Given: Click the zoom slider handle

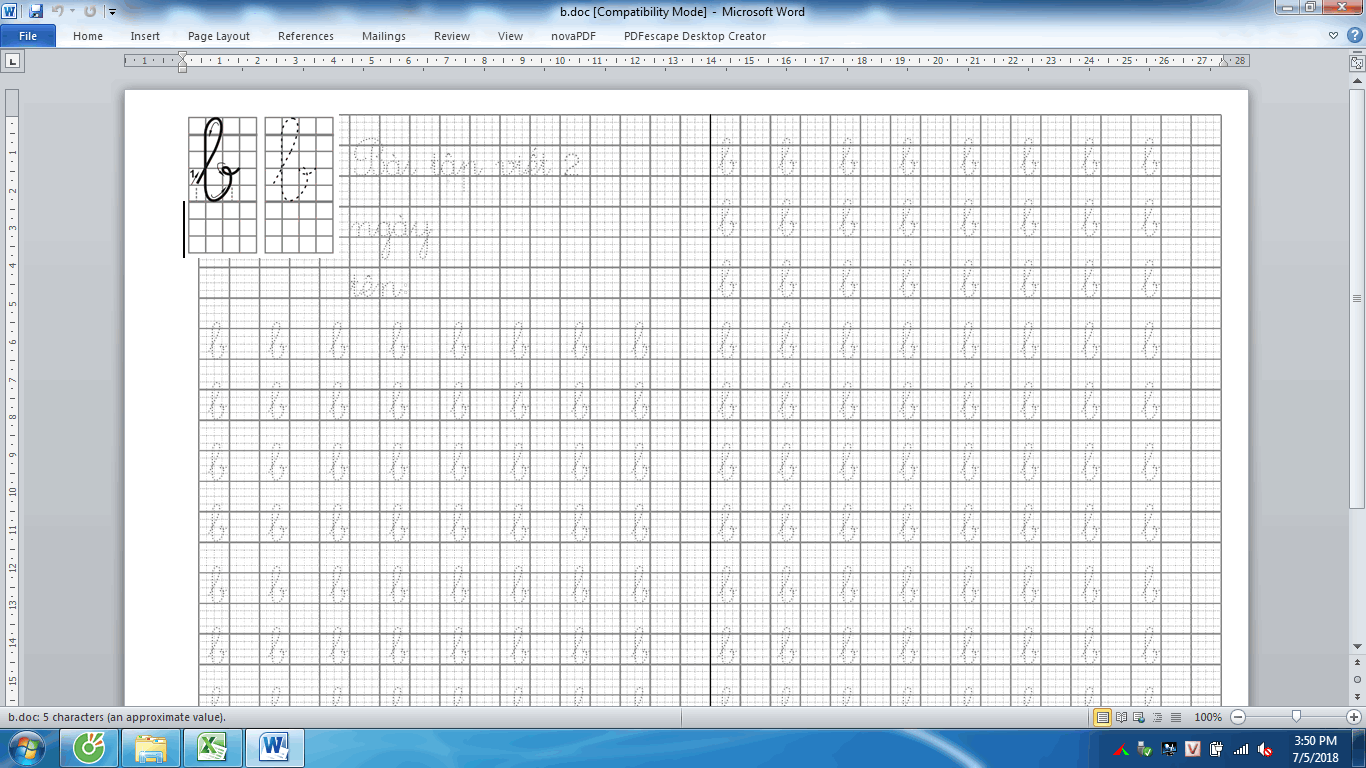Looking at the screenshot, I should click(1296, 717).
